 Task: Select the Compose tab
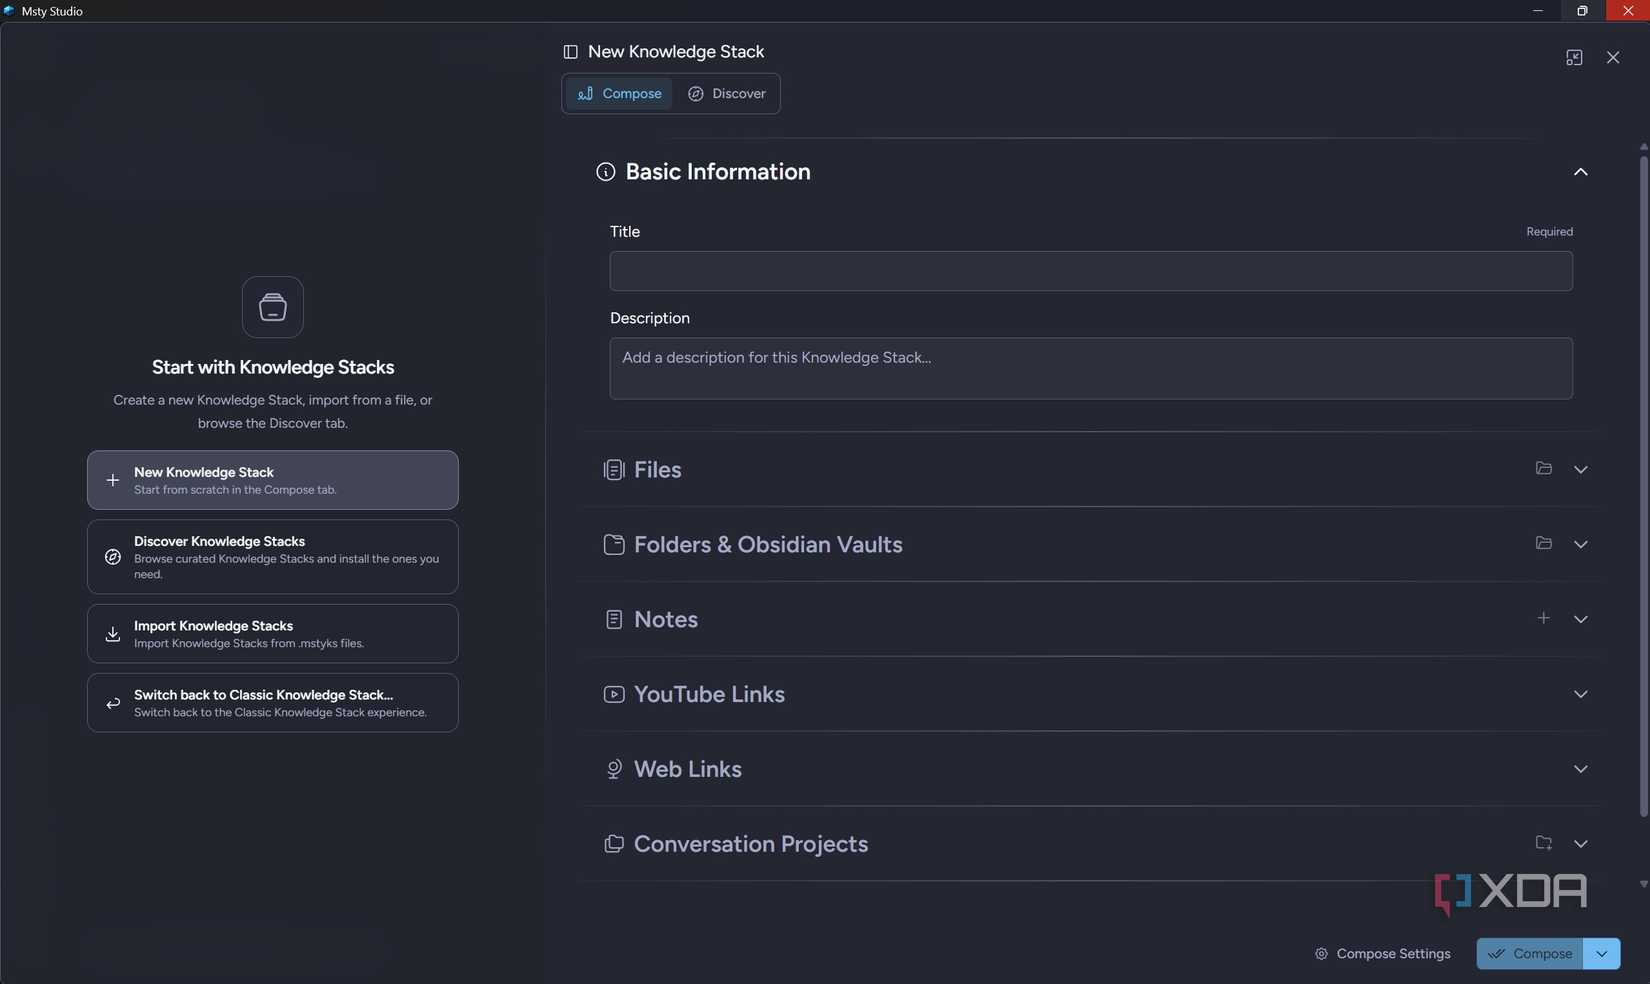coord(619,94)
